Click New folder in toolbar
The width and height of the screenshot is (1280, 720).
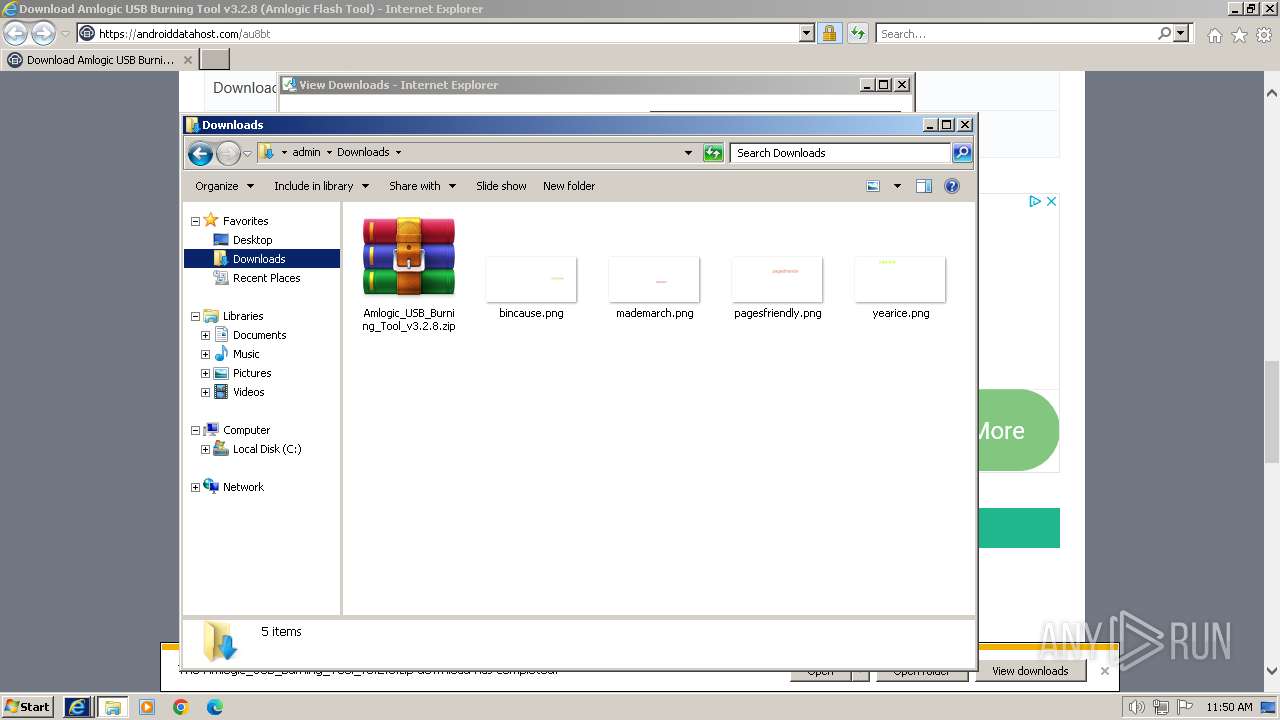[569, 186]
